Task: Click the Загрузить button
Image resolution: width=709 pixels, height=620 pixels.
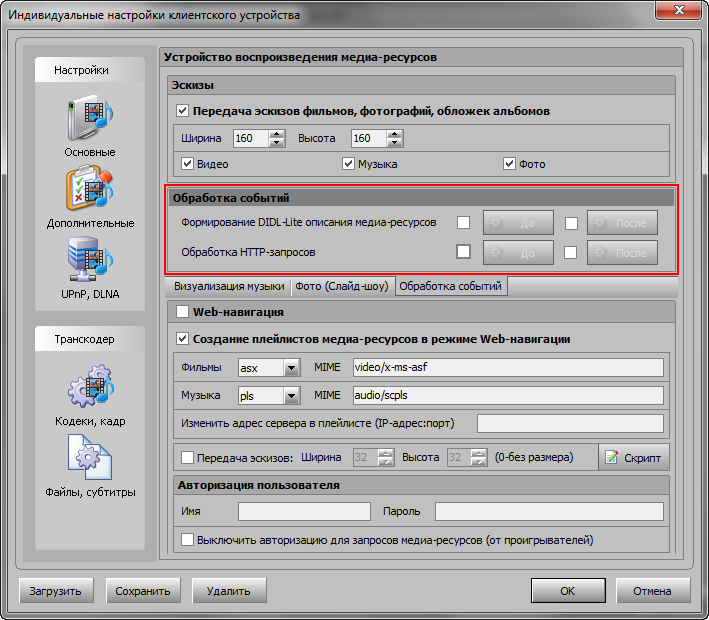Action: click(57, 591)
